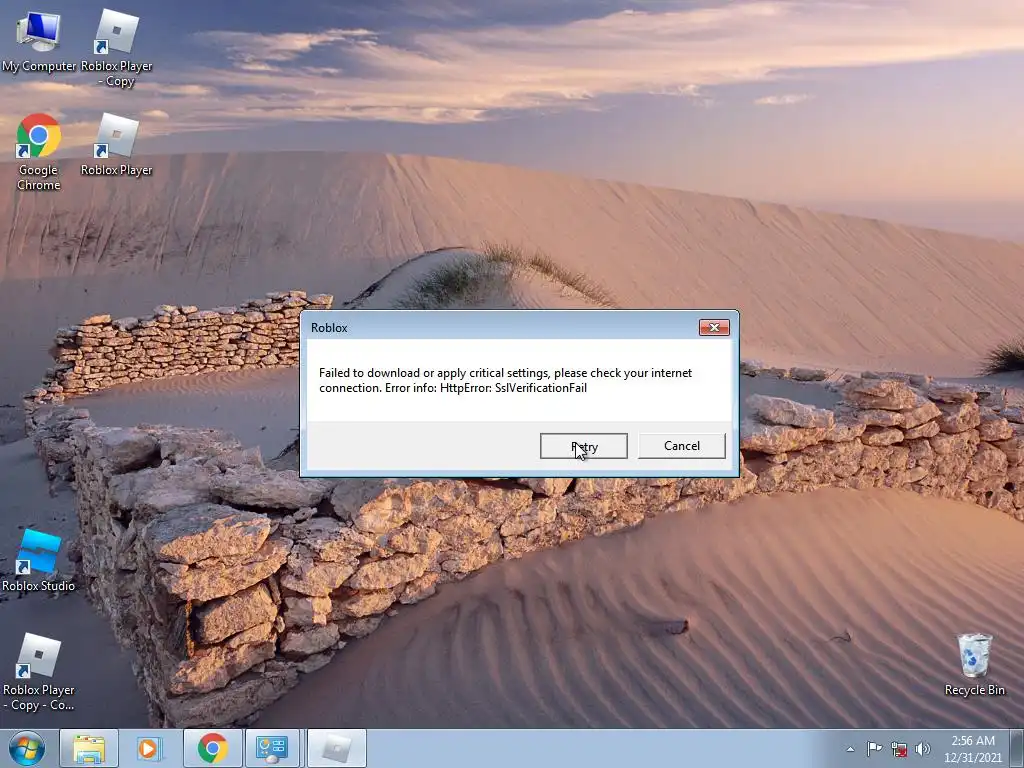Select the Roblox Player - Copy shortcut
The image size is (1024, 768).
coord(116,48)
